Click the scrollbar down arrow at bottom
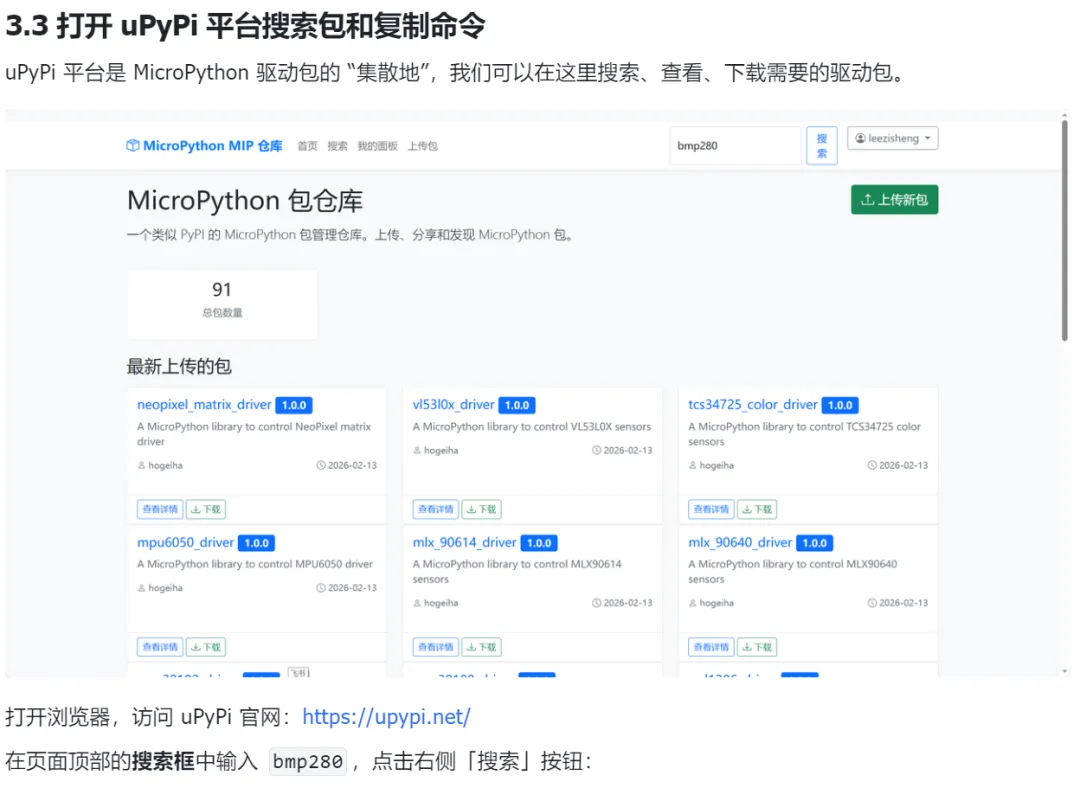The width and height of the screenshot is (1080, 788). 1065,671
